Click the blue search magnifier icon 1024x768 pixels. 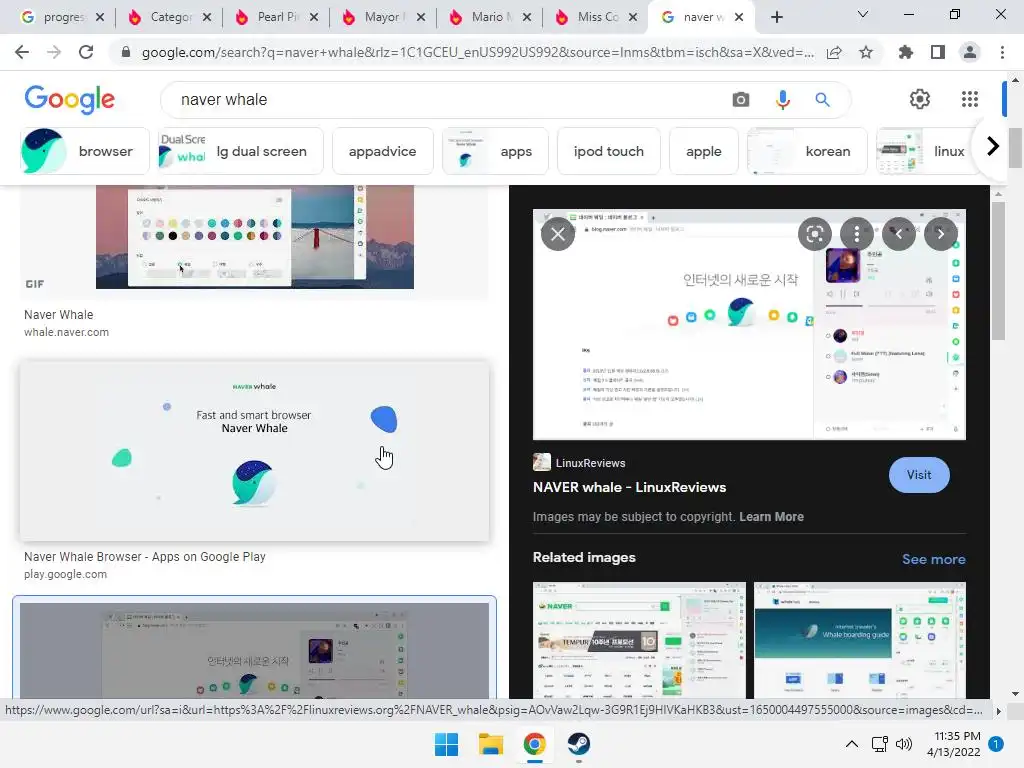click(x=822, y=100)
